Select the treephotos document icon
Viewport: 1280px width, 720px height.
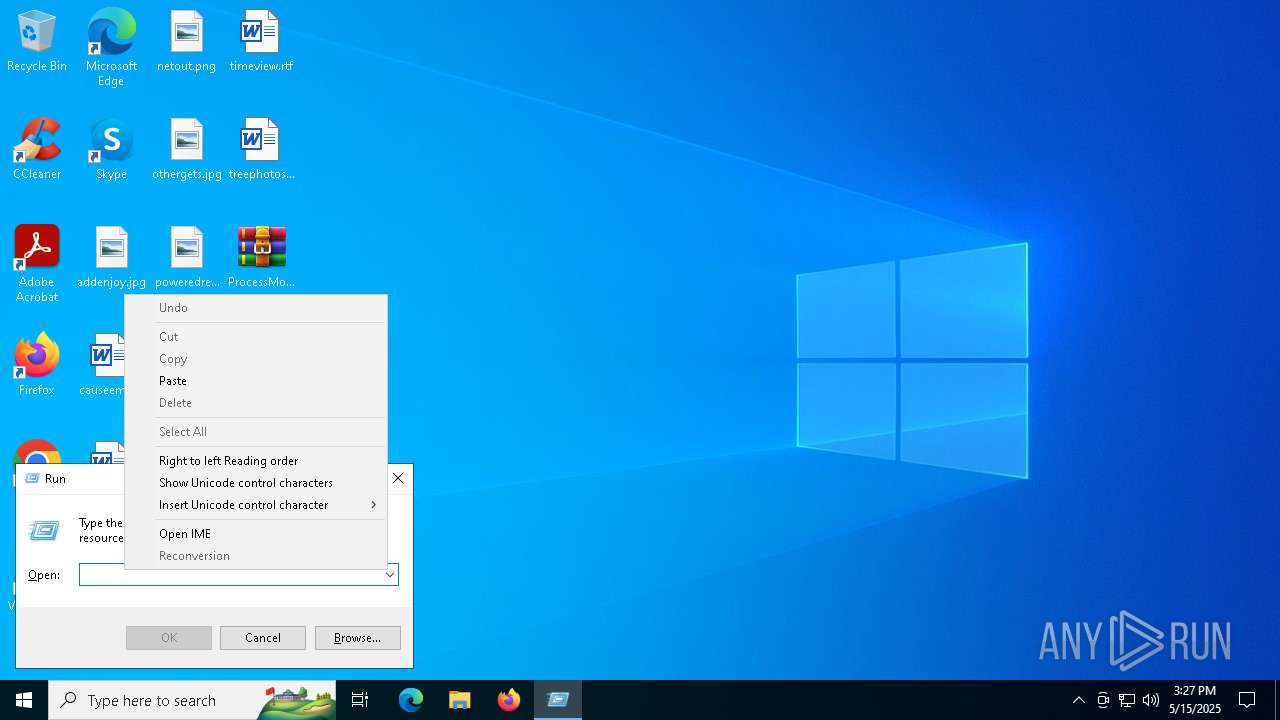coord(261,150)
